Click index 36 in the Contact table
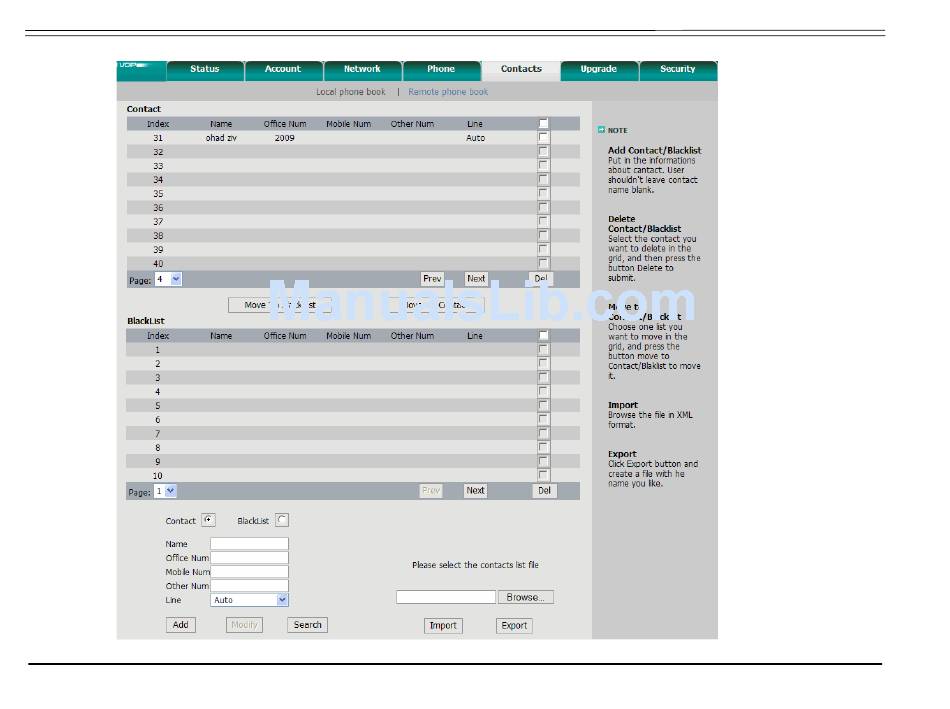 (x=158, y=208)
